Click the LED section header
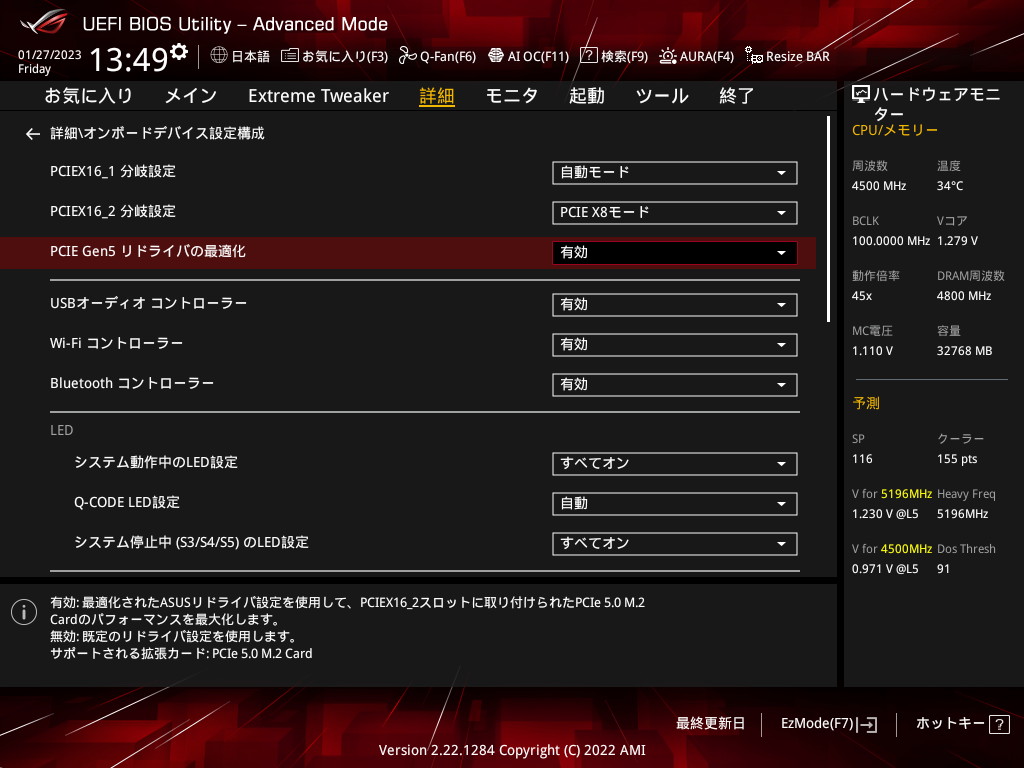The height and width of the screenshot is (768, 1024). [61, 430]
